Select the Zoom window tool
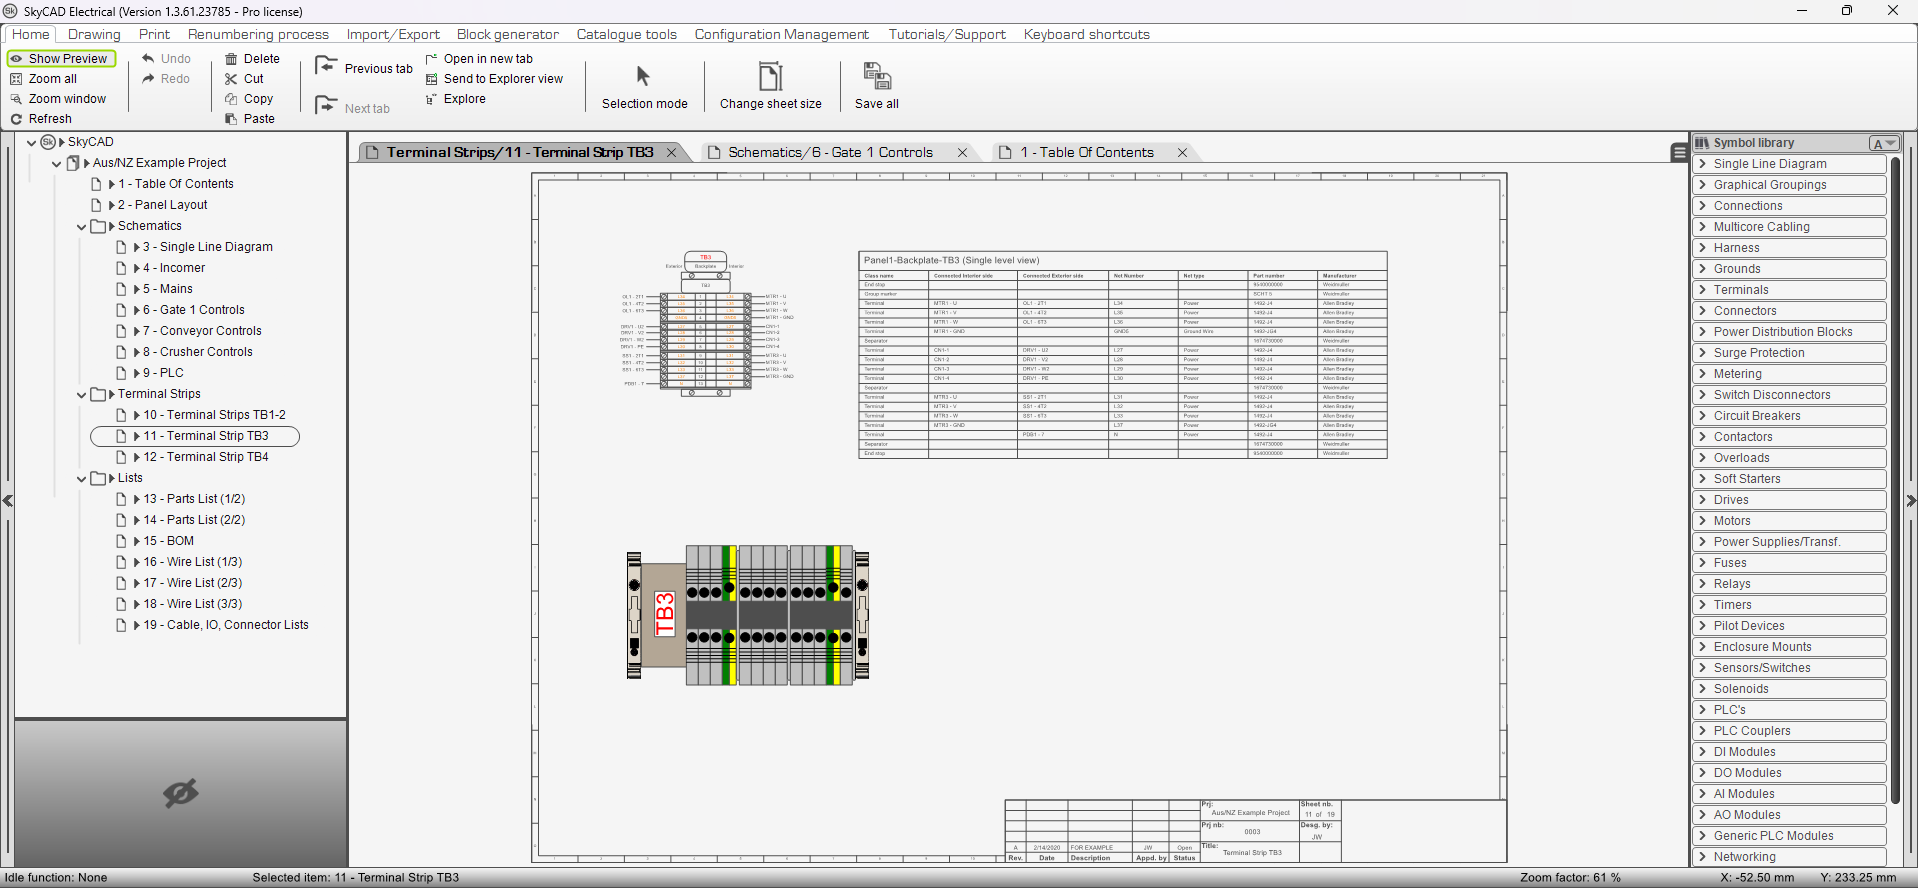1918x888 pixels. pos(66,99)
